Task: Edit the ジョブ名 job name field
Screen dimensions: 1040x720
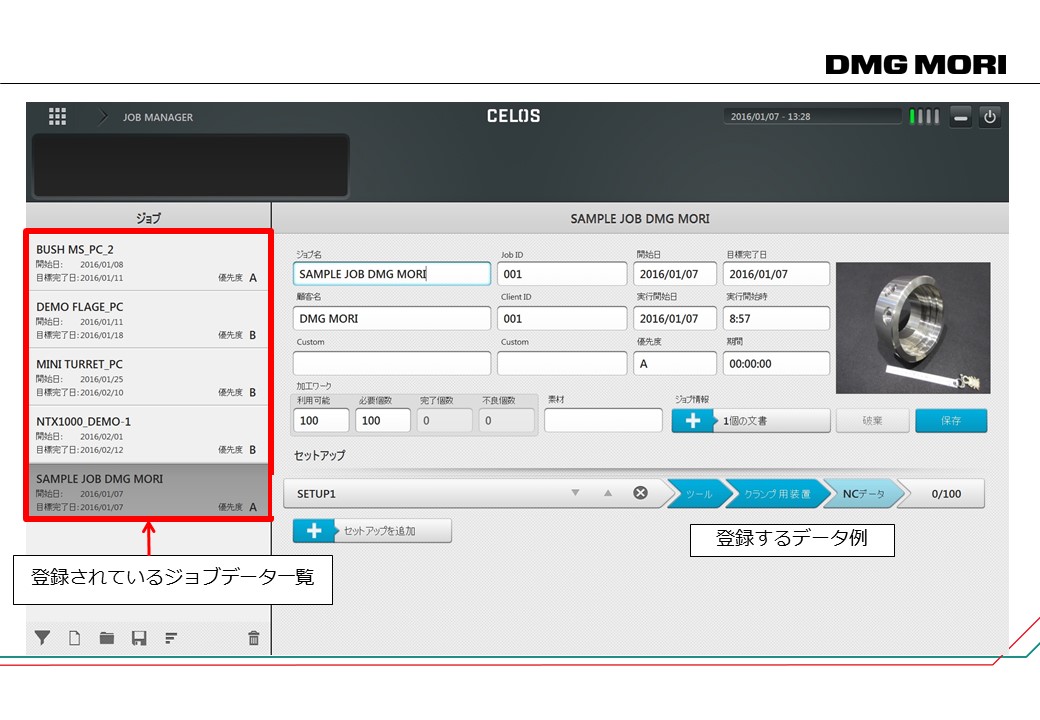Action: pos(392,274)
